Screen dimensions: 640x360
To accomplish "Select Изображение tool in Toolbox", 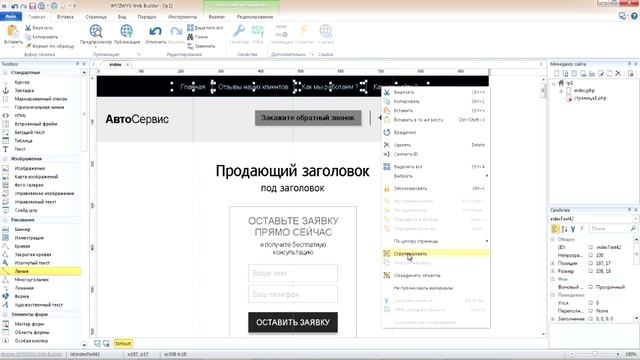I will 29,168.
